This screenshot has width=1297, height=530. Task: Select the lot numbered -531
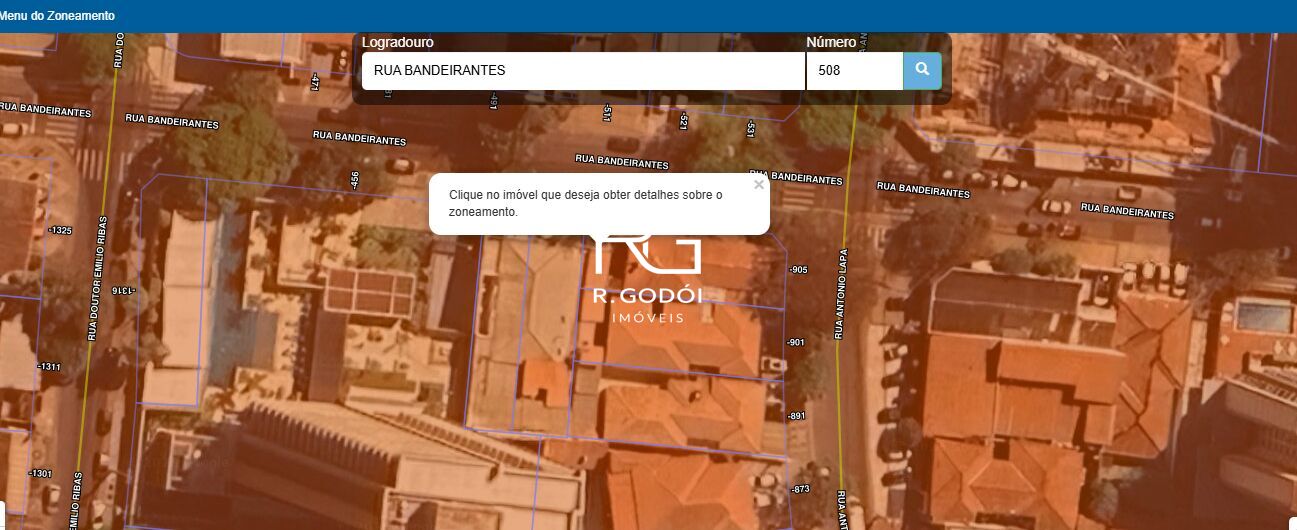(x=750, y=128)
